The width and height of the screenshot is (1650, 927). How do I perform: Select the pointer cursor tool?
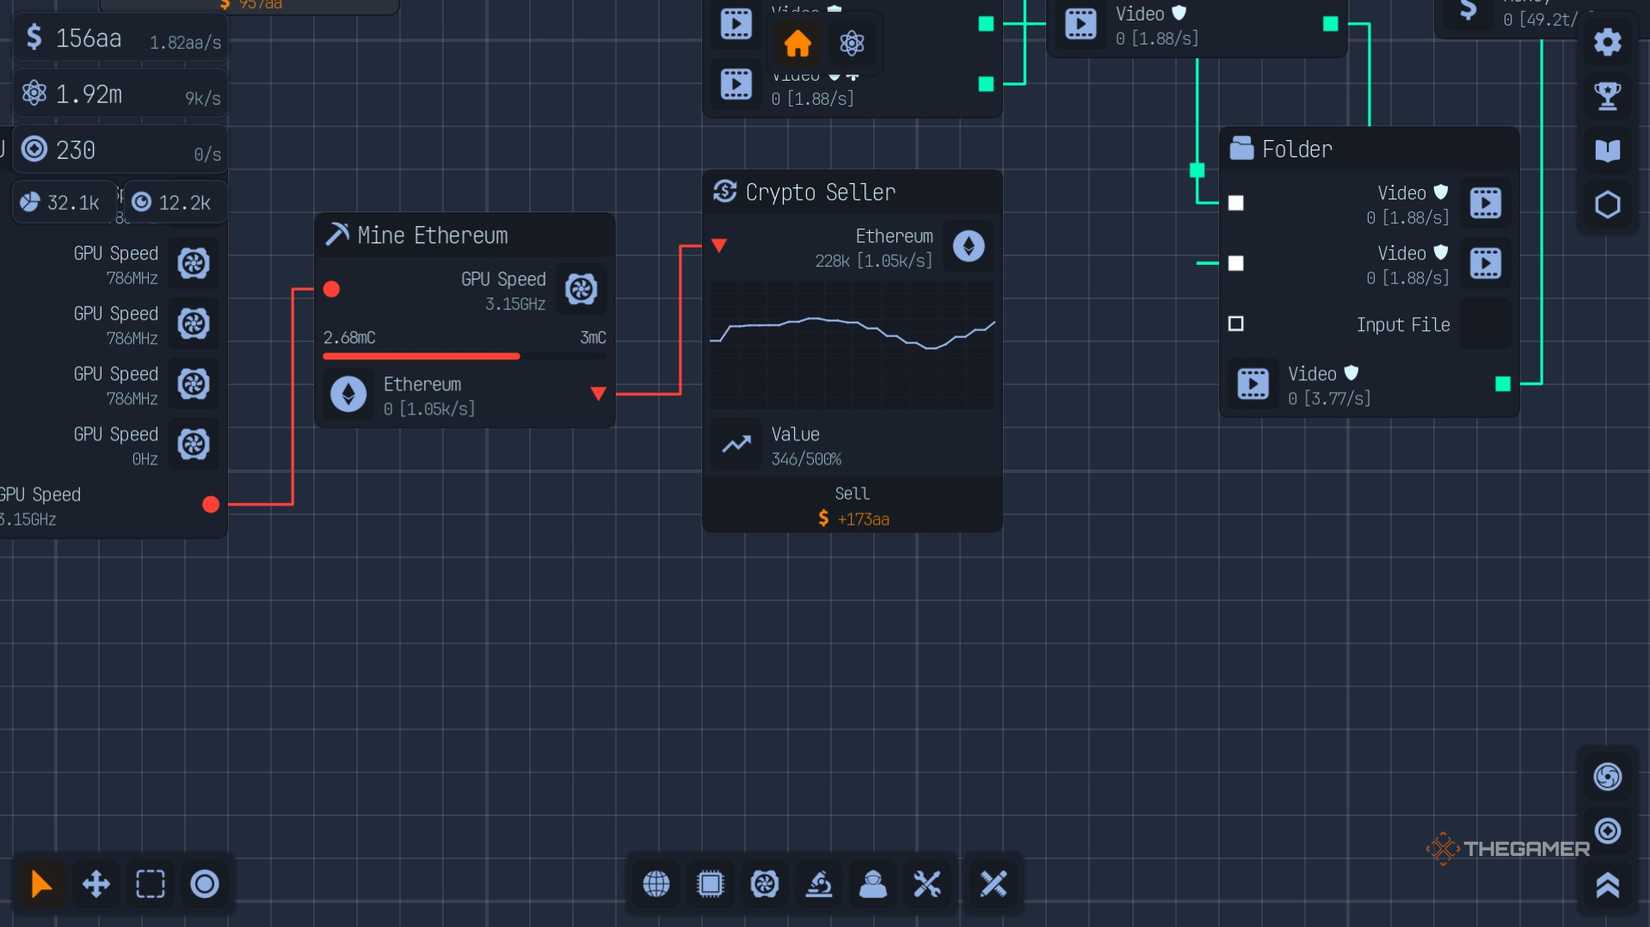41,884
